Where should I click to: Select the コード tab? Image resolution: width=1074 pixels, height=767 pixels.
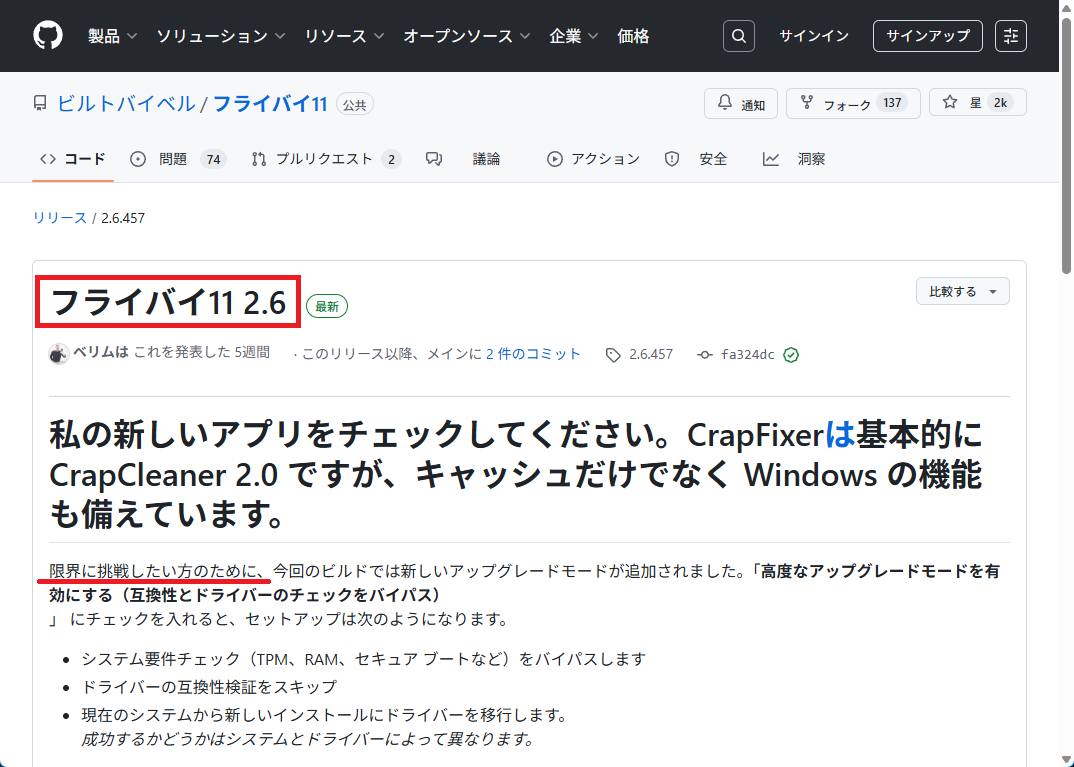pyautogui.click(x=73, y=159)
